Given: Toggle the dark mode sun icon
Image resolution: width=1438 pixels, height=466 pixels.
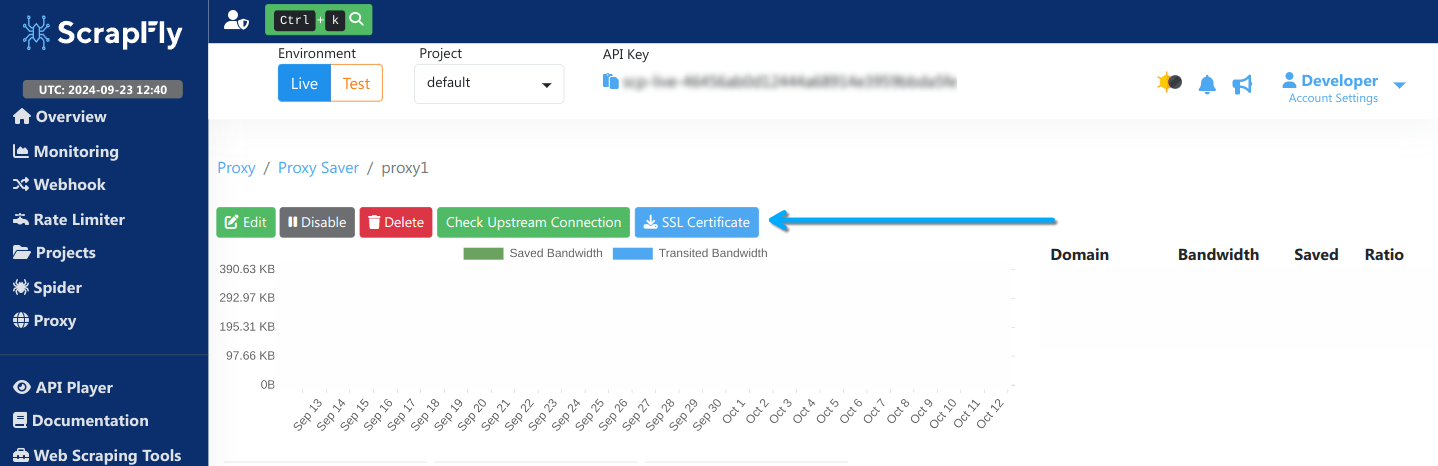Looking at the screenshot, I should [1168, 83].
